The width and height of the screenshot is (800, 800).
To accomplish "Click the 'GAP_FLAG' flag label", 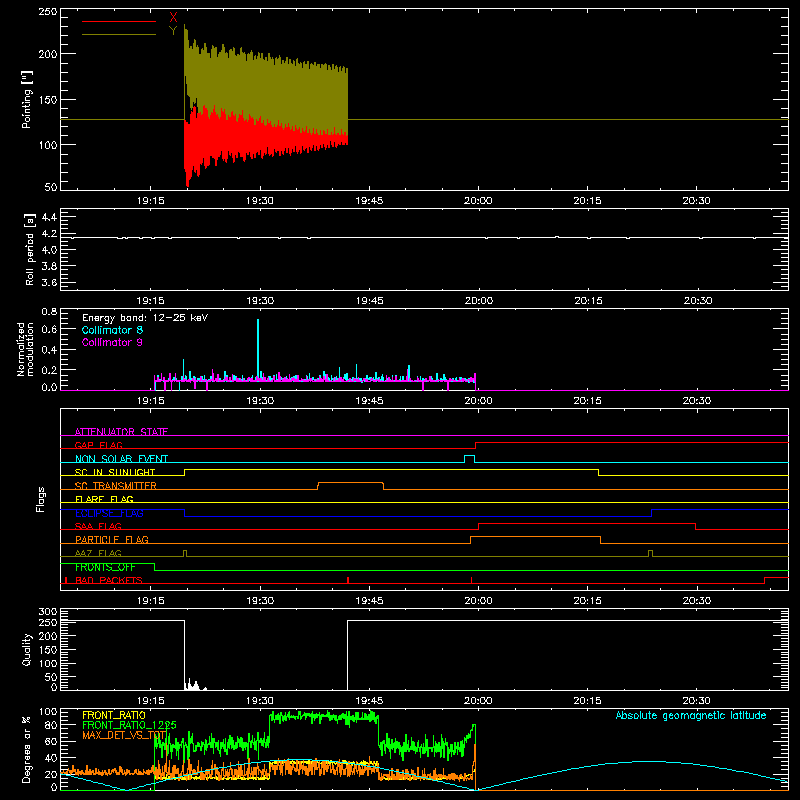I will (98, 445).
